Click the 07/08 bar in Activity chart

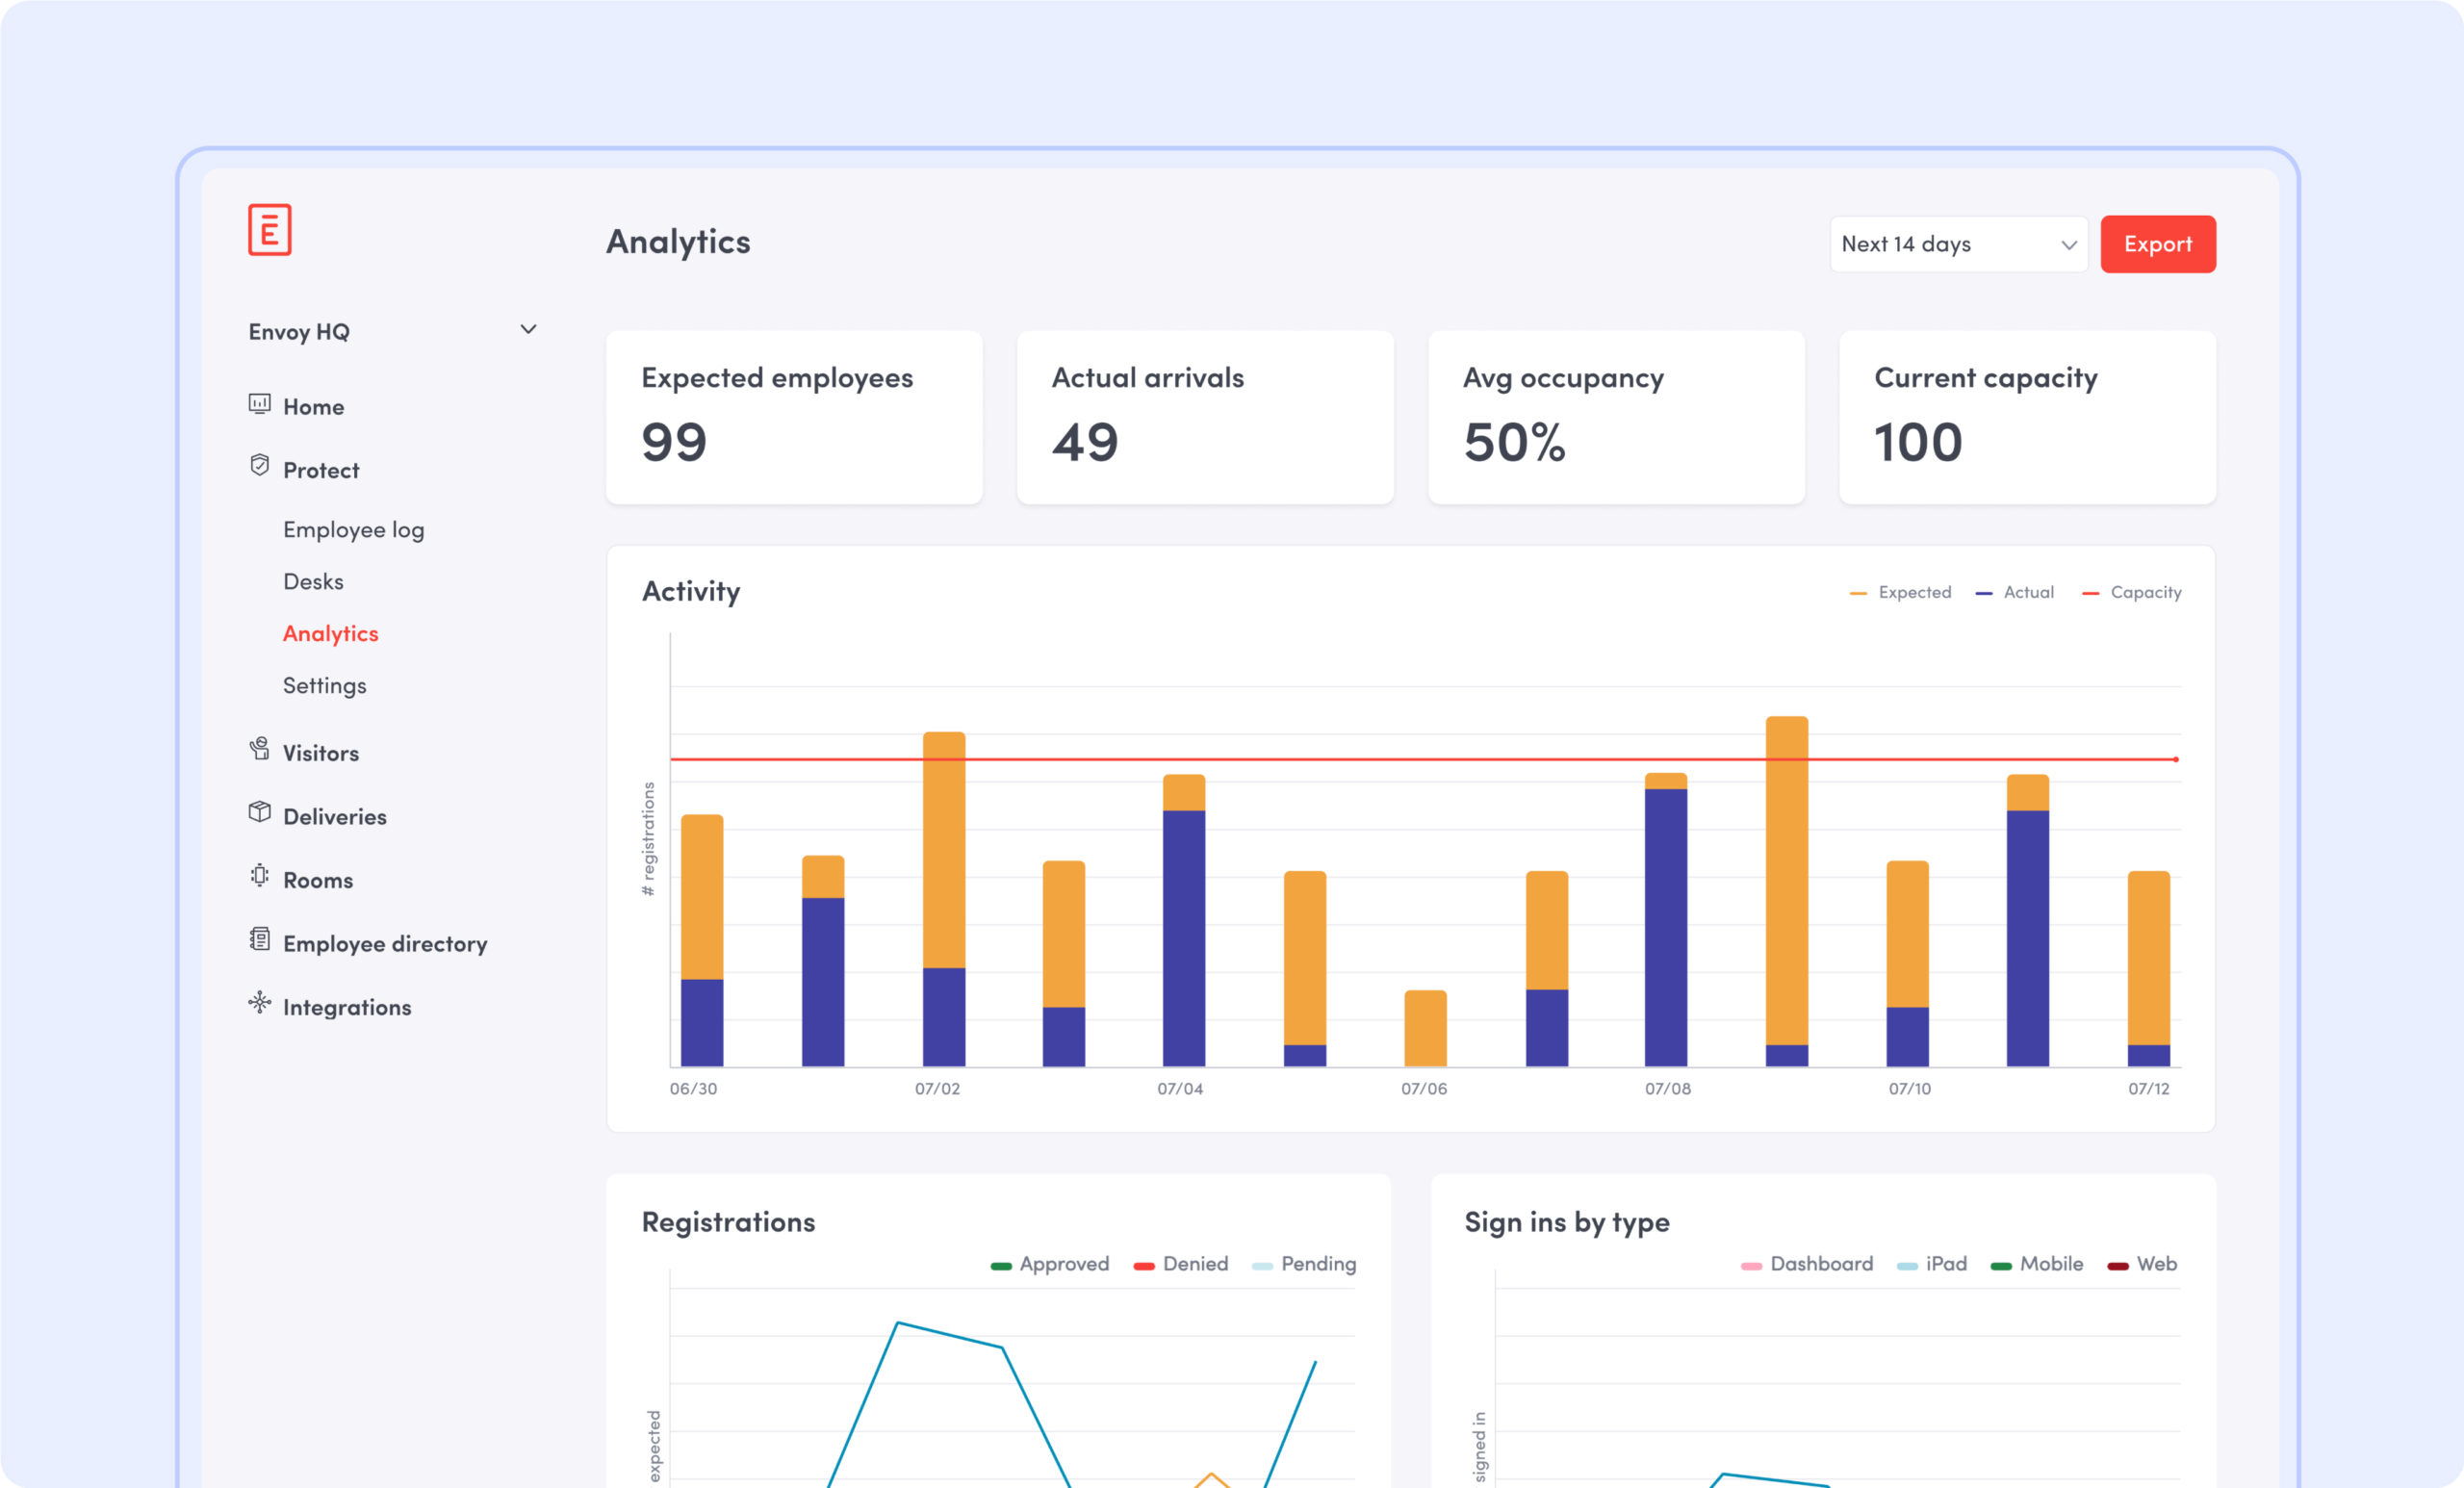click(1665, 920)
